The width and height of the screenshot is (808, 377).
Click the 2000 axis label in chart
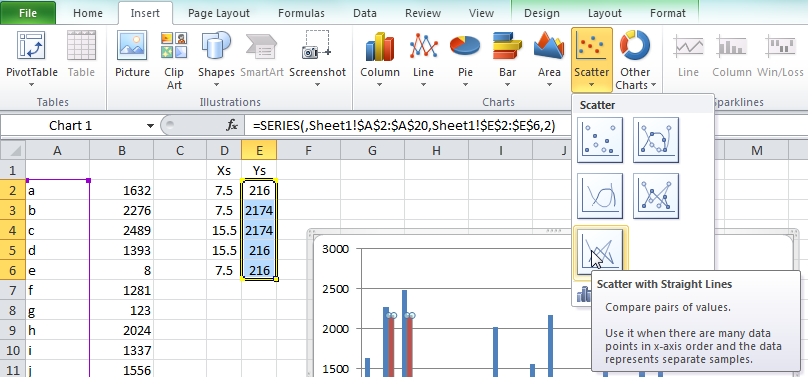click(x=335, y=329)
